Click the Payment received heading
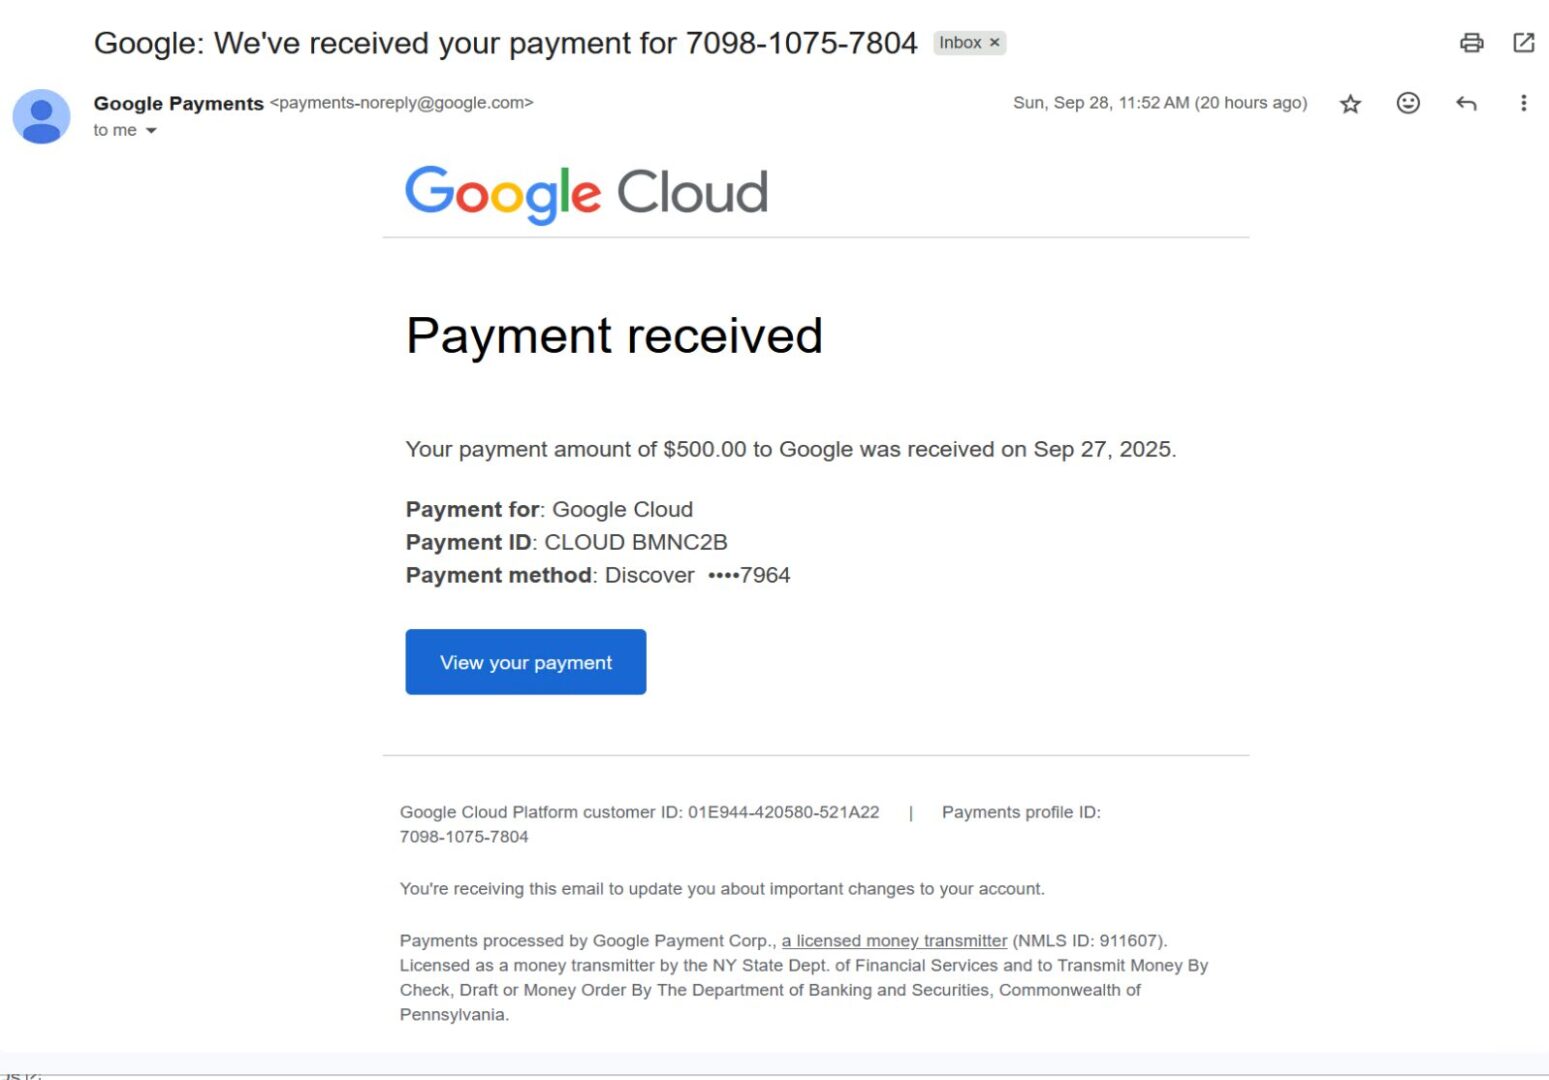 (x=614, y=336)
